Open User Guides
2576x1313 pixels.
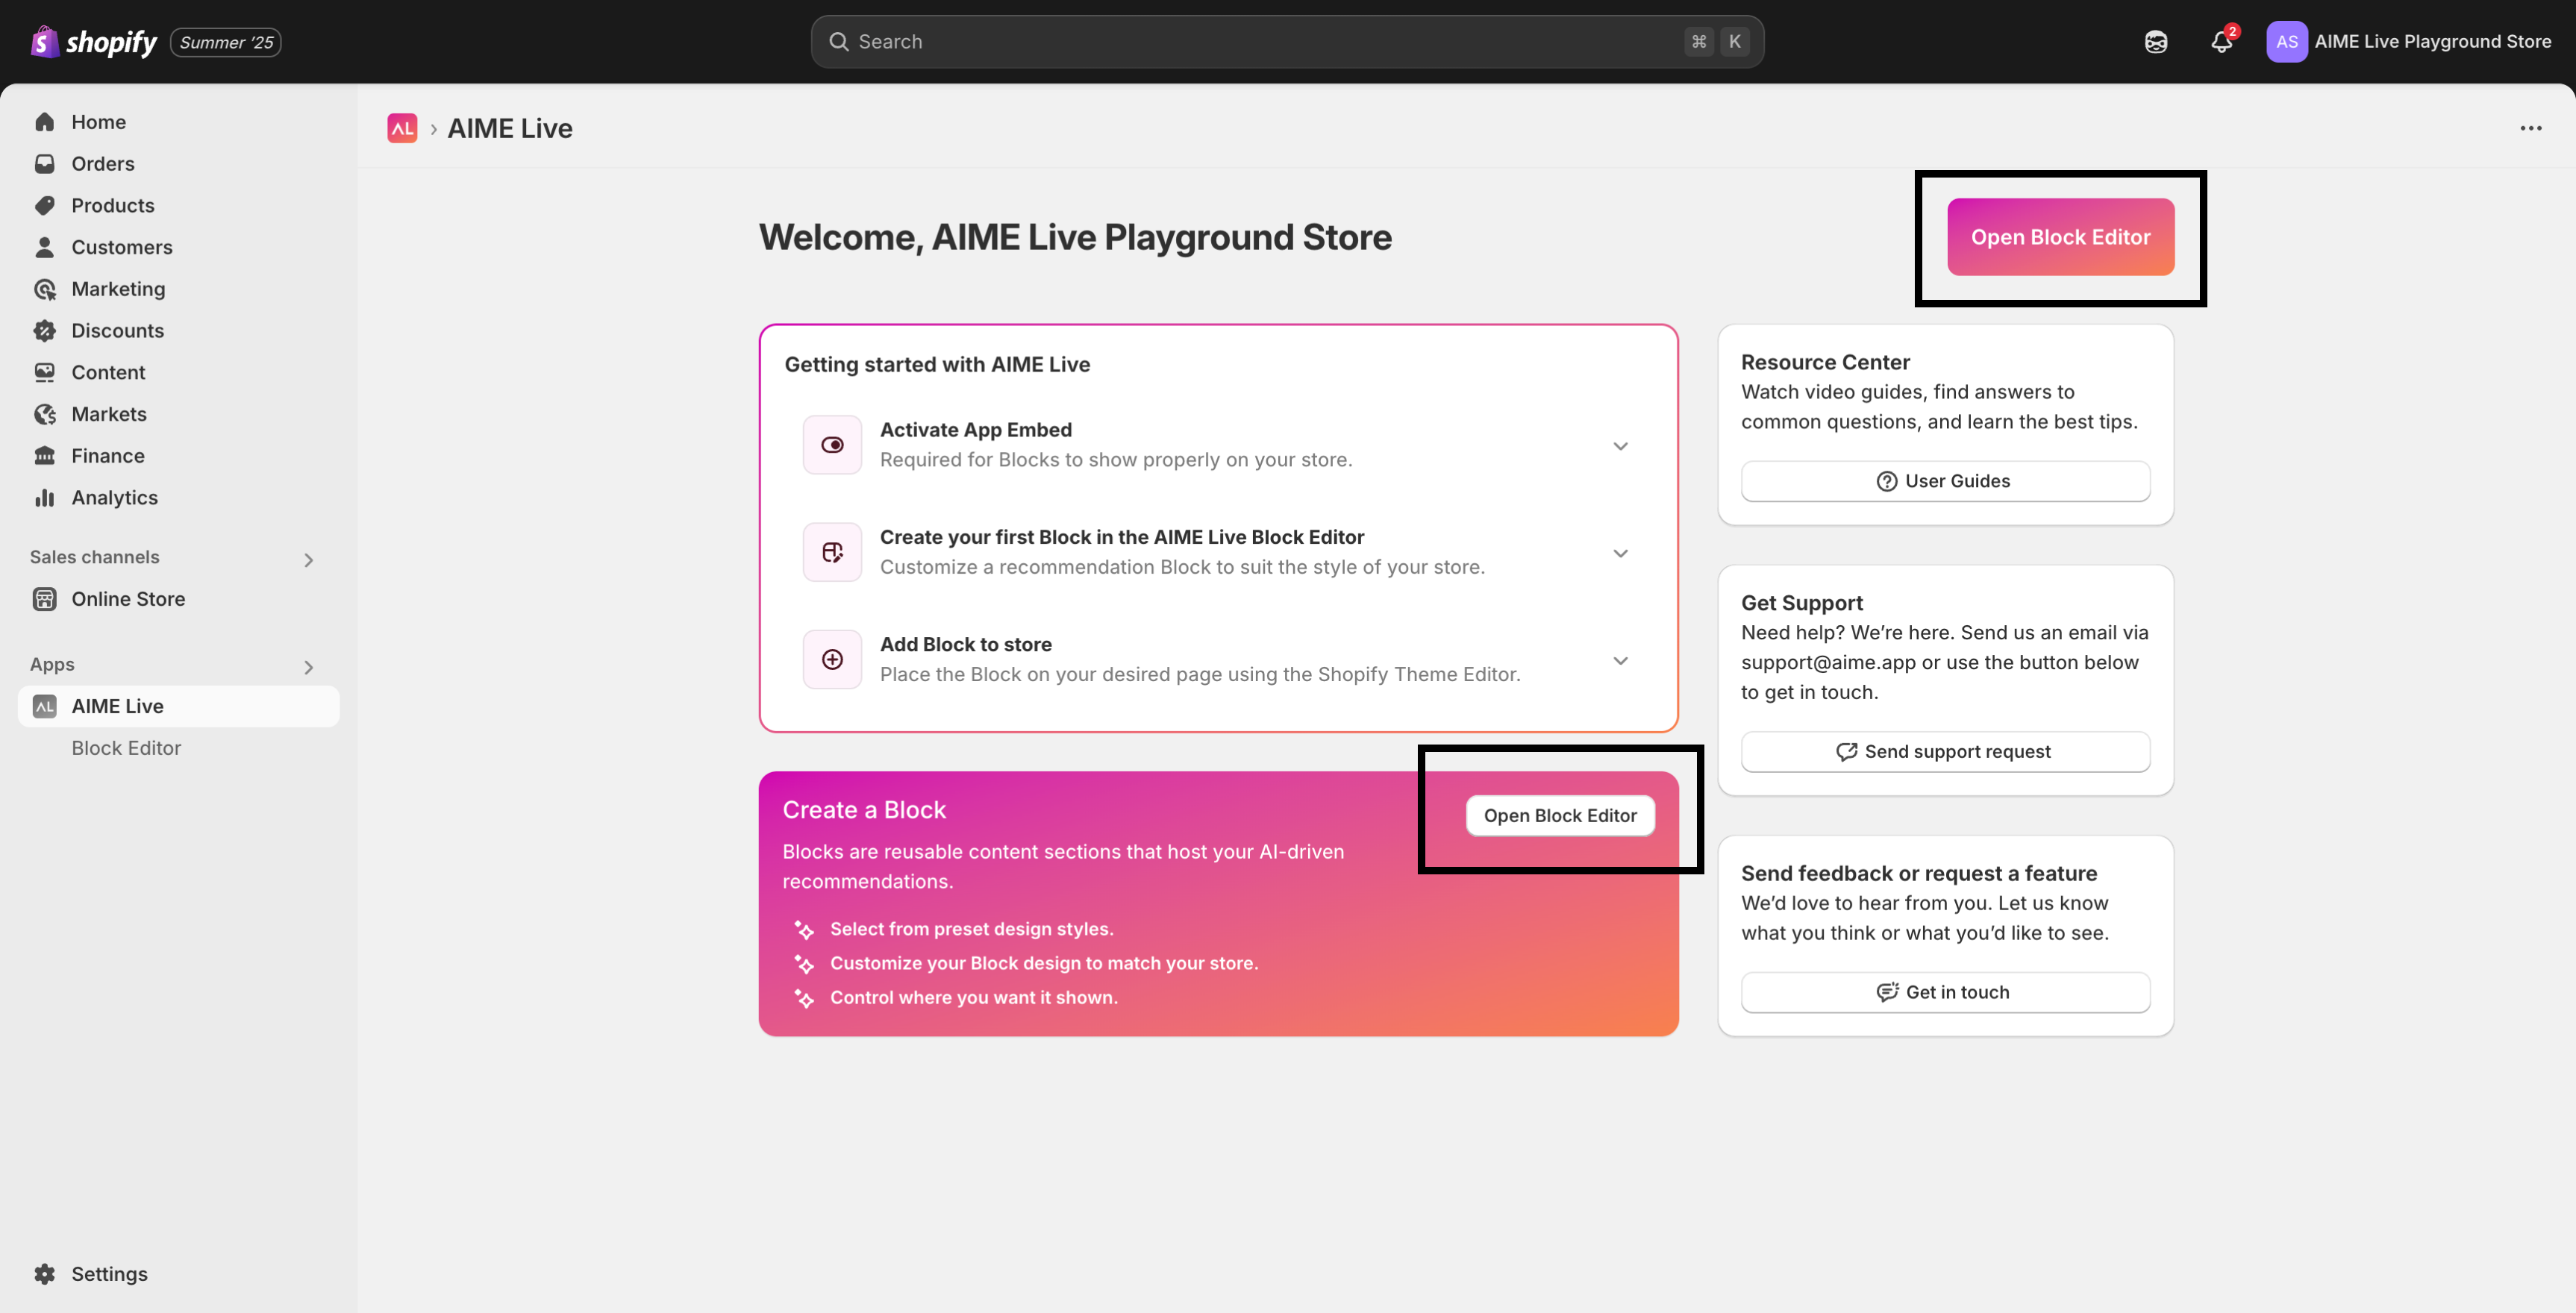[1945, 481]
